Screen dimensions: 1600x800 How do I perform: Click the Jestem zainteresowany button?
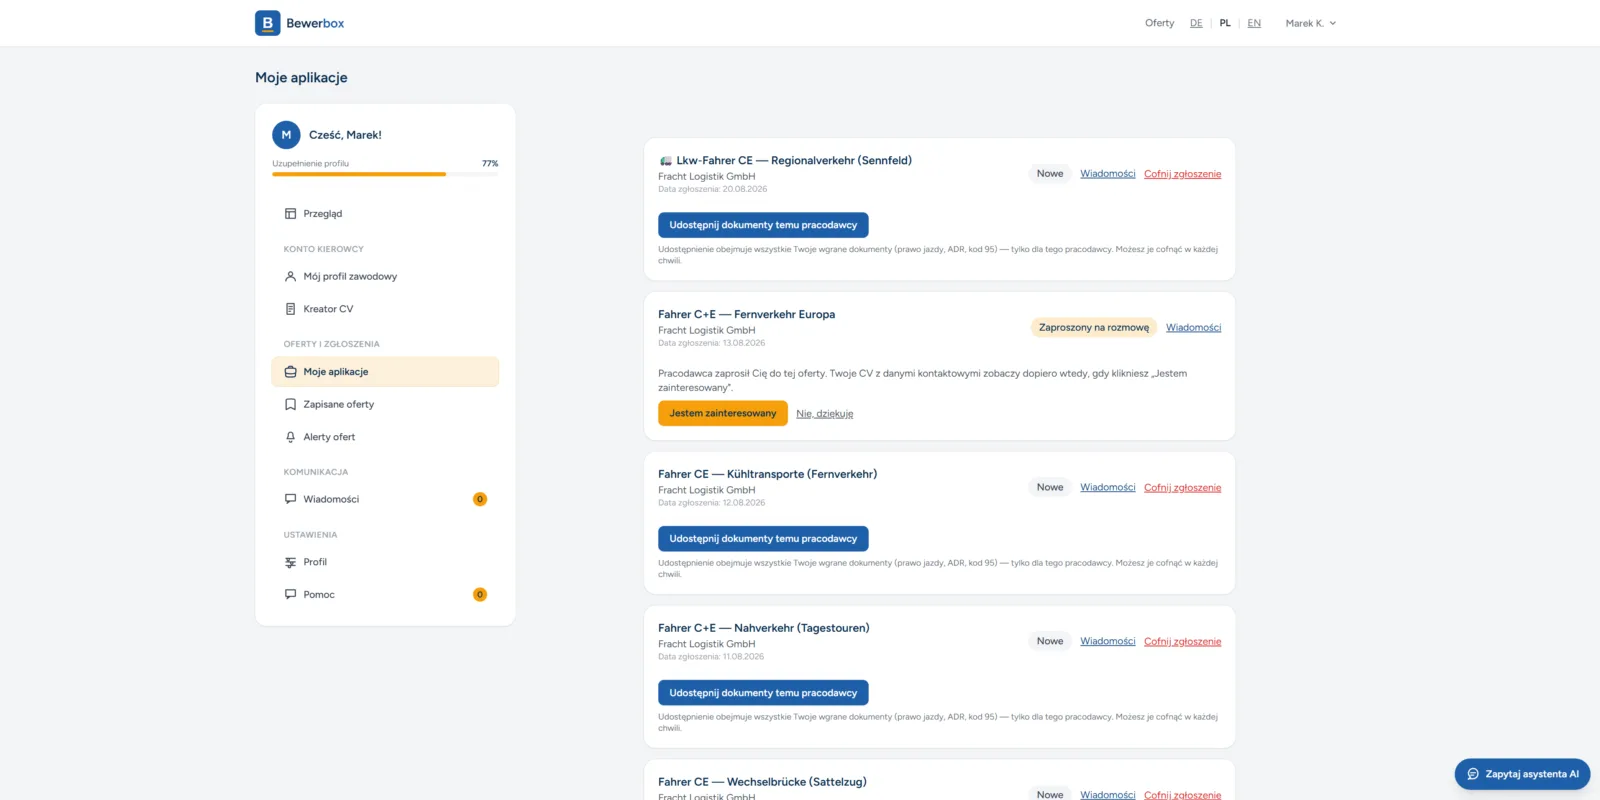[x=723, y=413]
